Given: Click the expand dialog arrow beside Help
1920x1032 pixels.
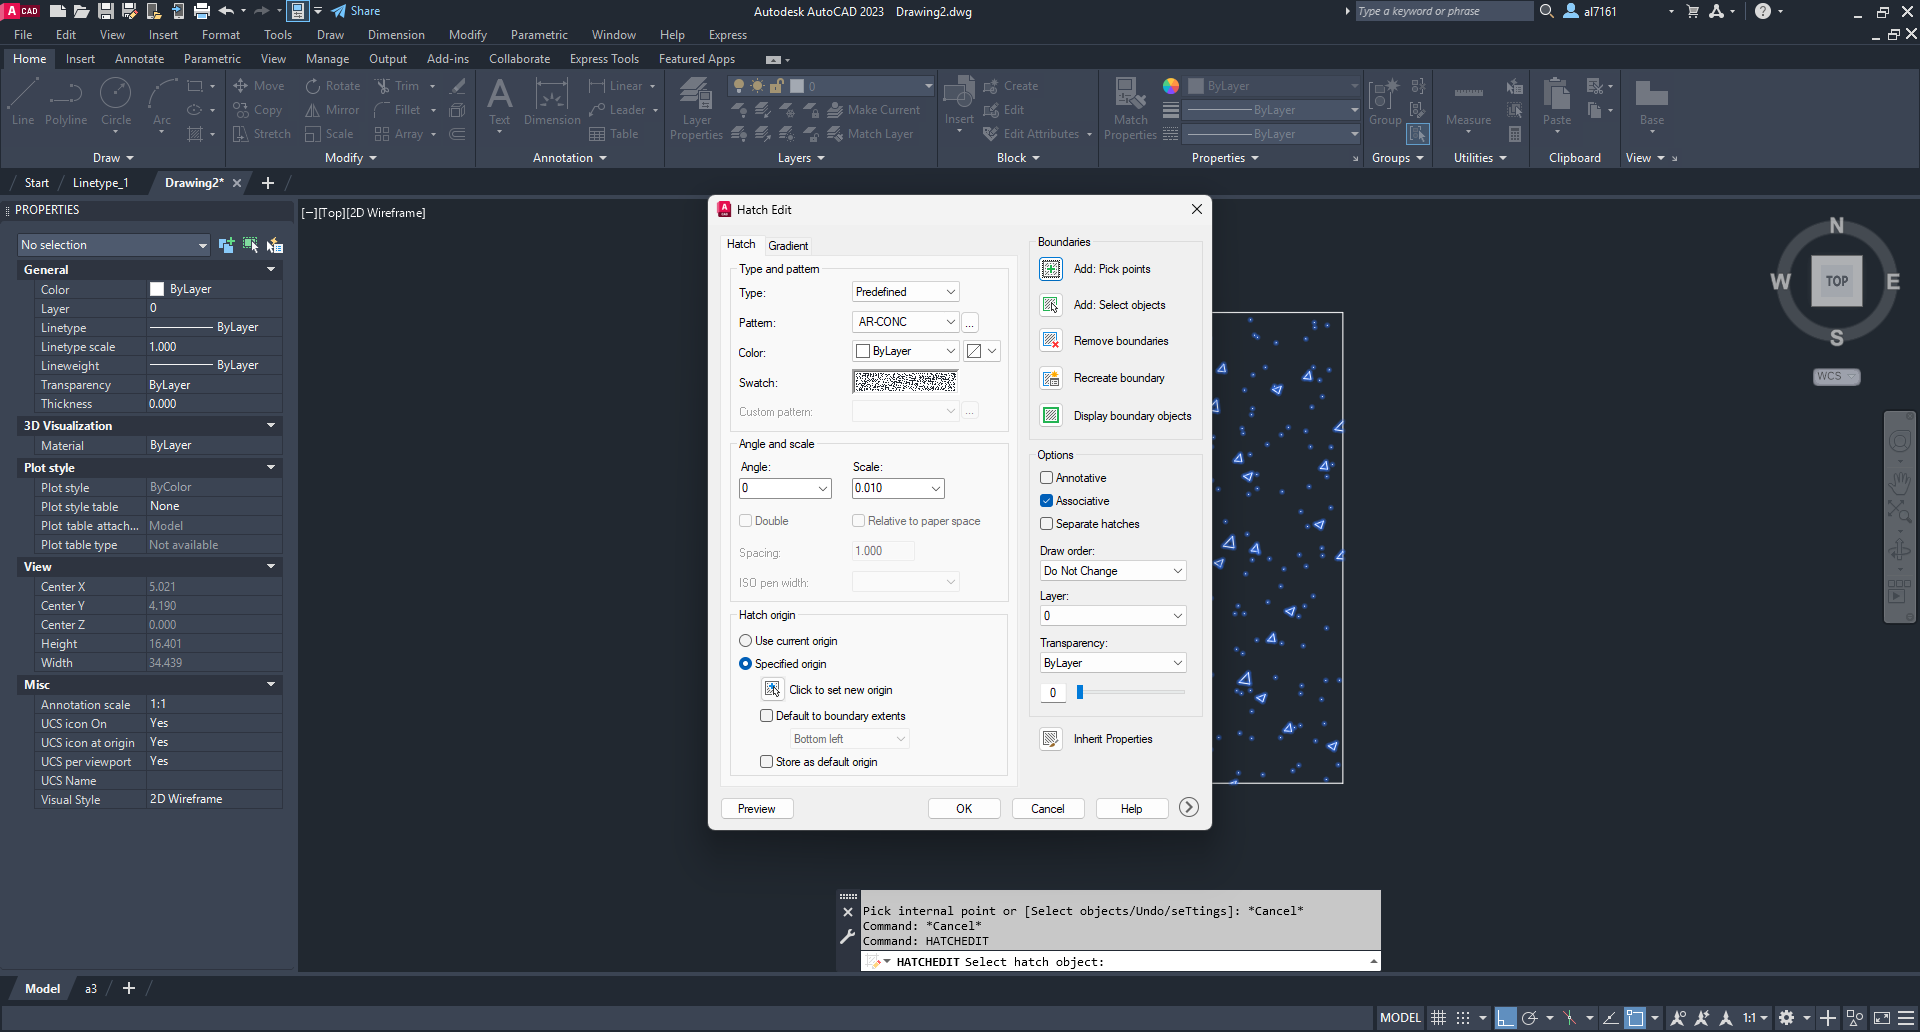Looking at the screenshot, I should pyautogui.click(x=1188, y=808).
